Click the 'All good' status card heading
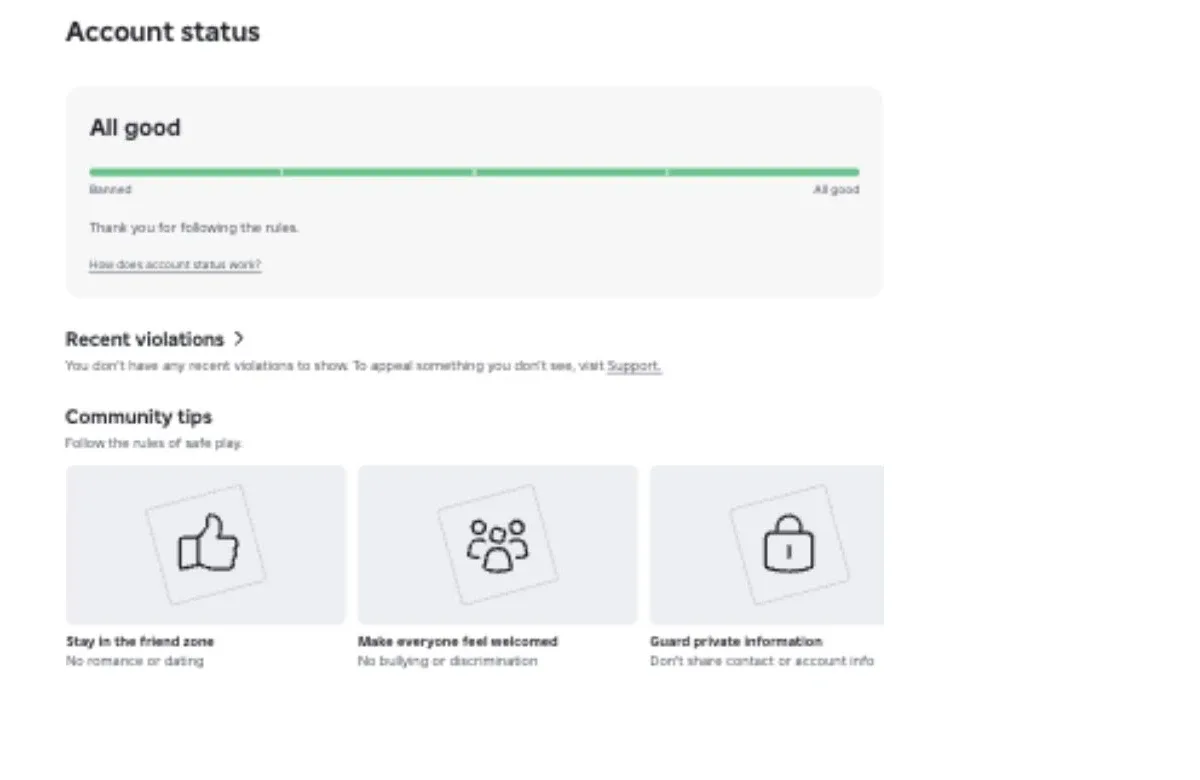 135,128
